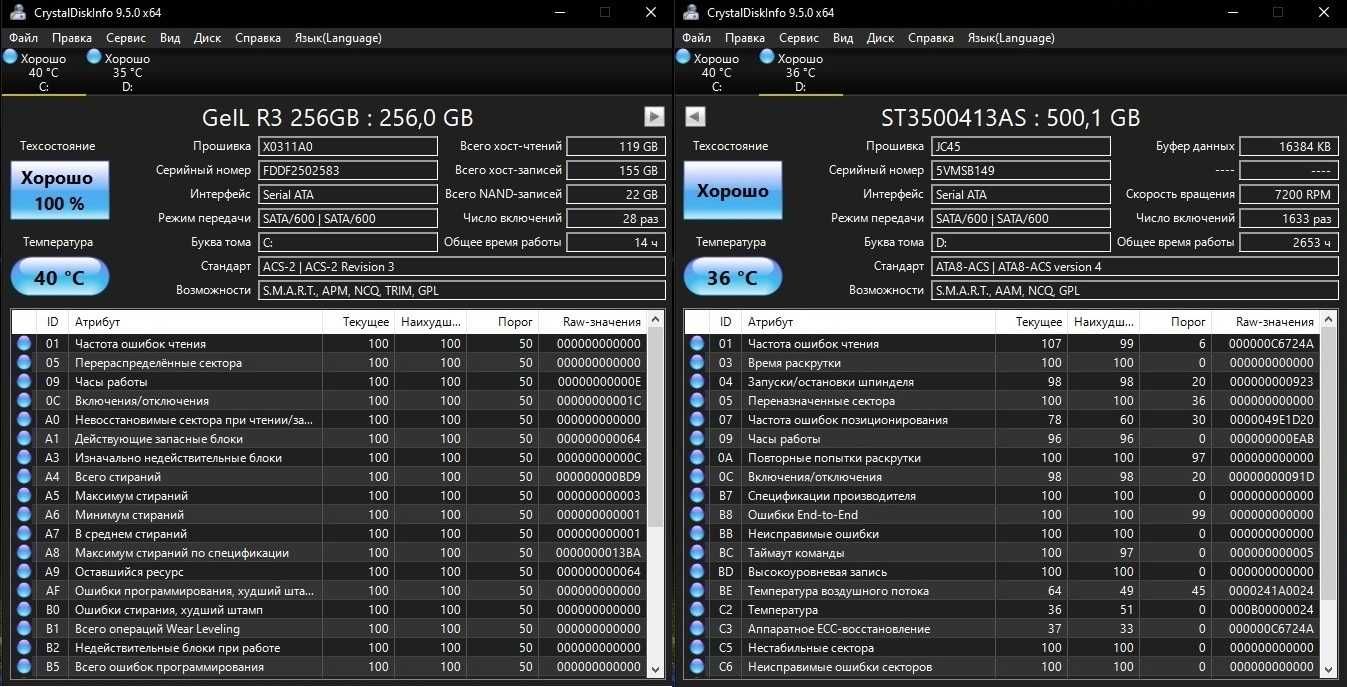The width and height of the screenshot is (1347, 687).
Task: Click status dot of Изначально недействительные блоки row
Action: [x=24, y=458]
